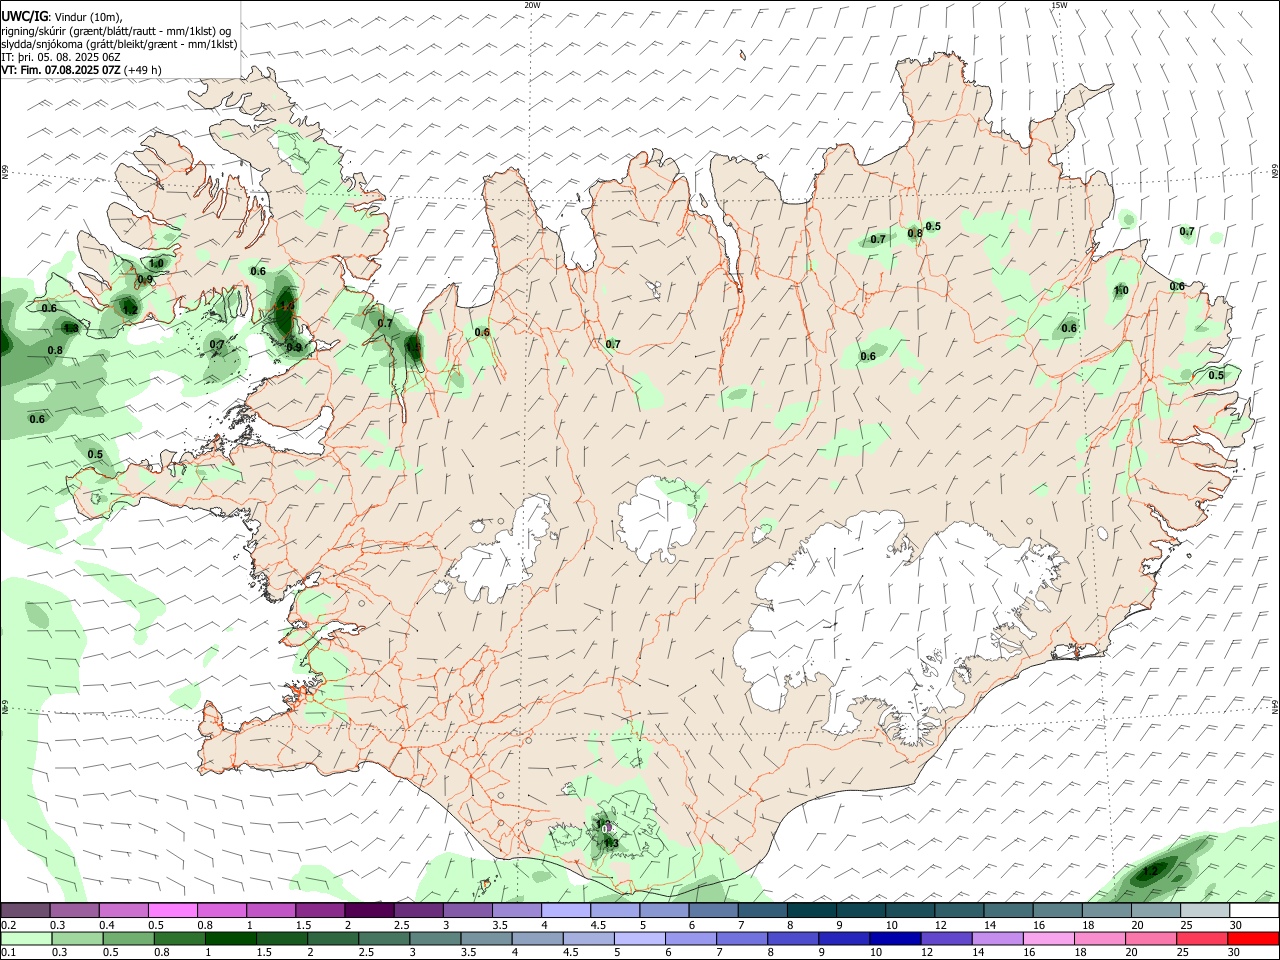
Task: Select the lower-scale green swatch between 0.8 and 1
Action: pos(179,938)
